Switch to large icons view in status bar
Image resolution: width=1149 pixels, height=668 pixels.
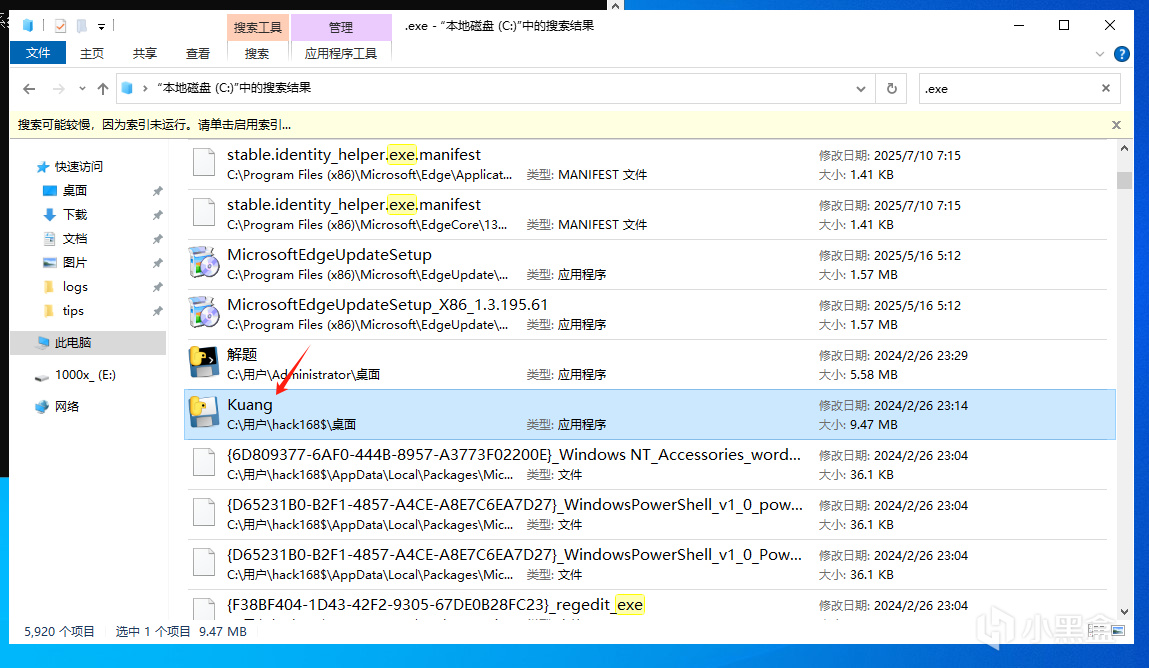1118,631
